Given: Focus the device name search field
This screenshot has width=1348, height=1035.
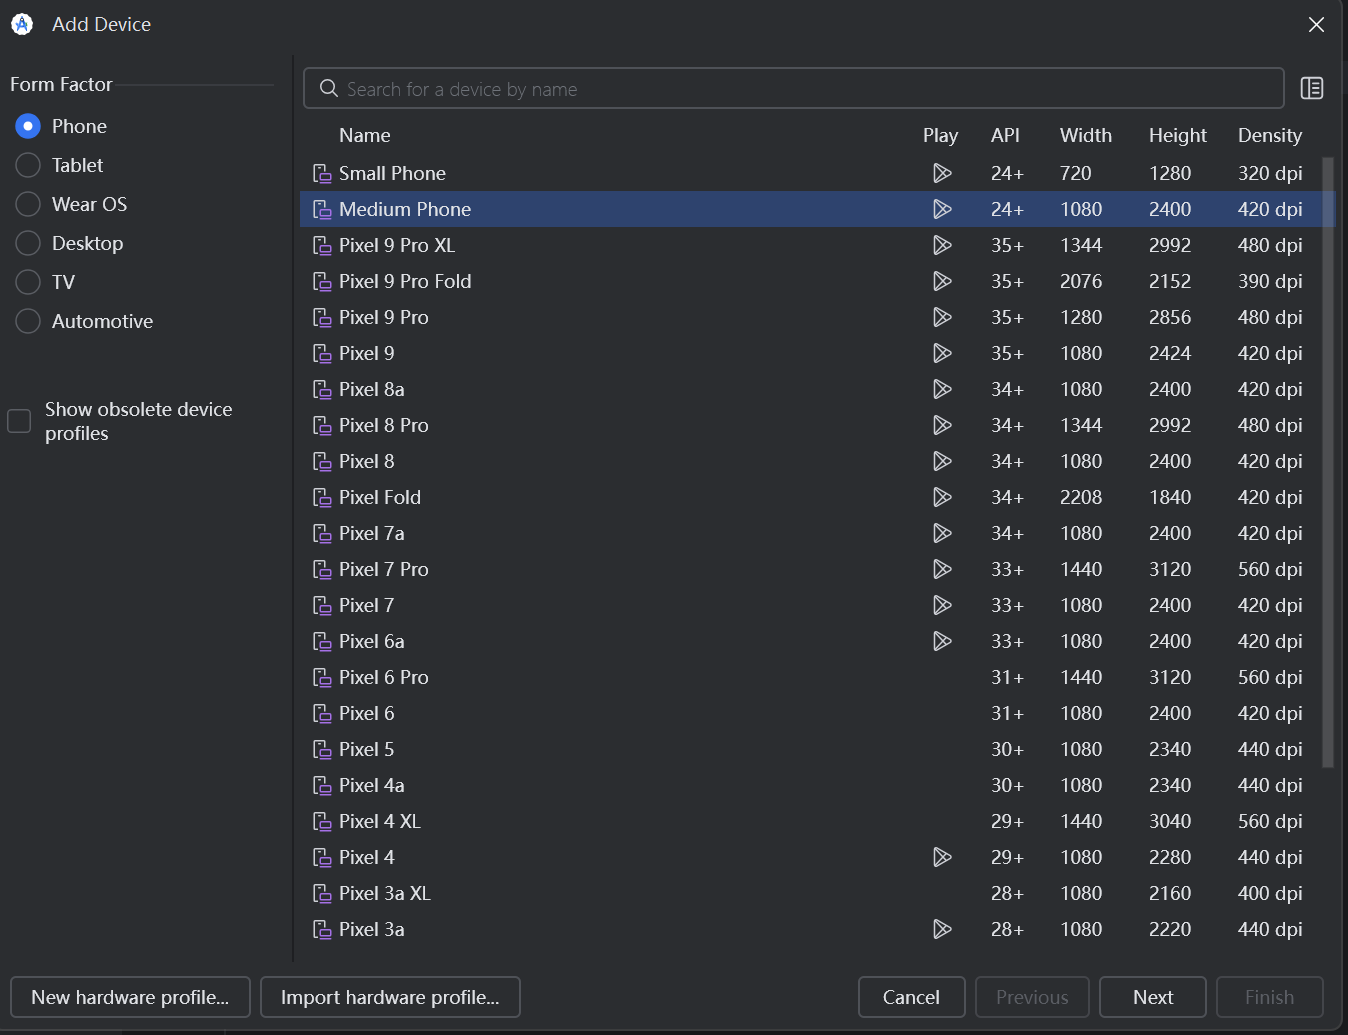Looking at the screenshot, I should pos(800,89).
